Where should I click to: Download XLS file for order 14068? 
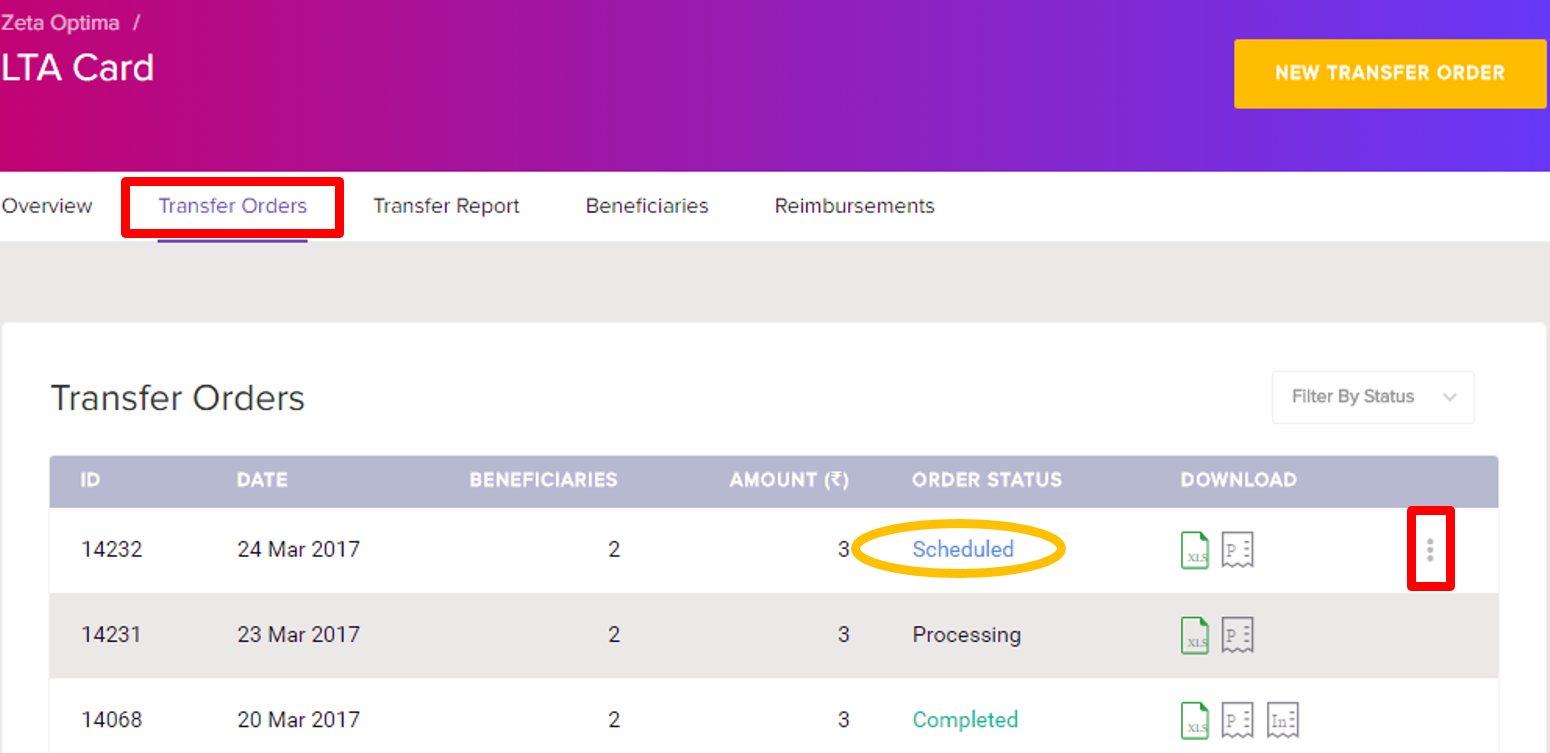(x=1195, y=720)
